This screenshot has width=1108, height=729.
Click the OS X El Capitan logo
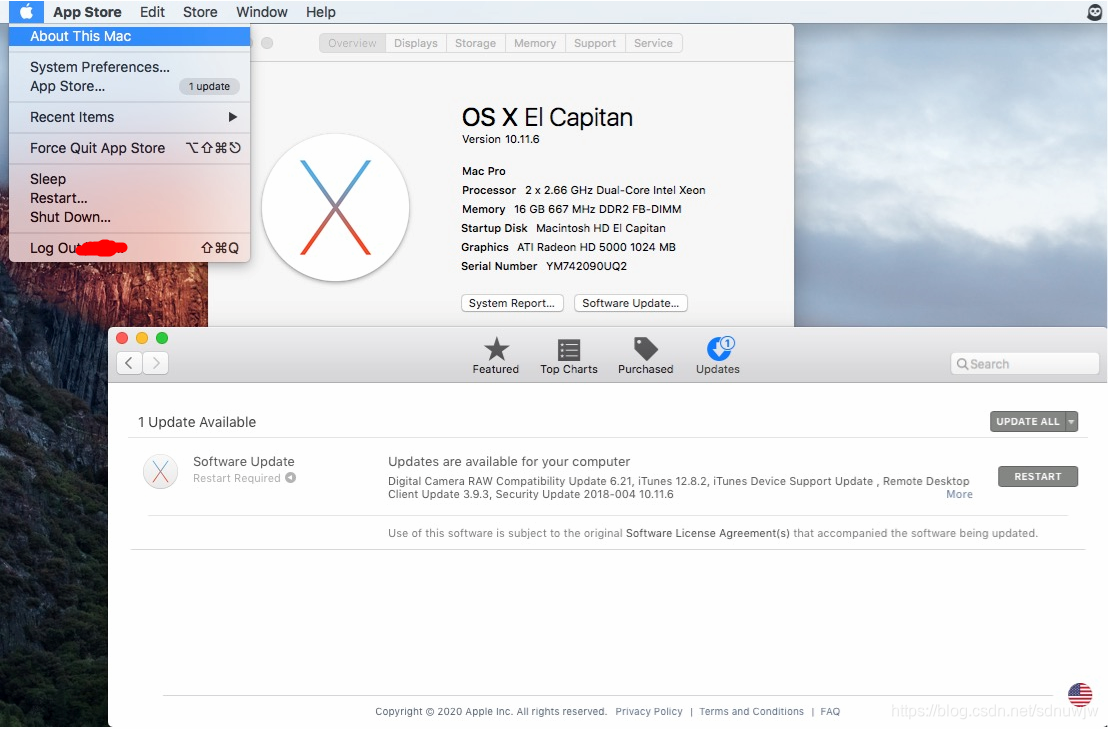(336, 208)
